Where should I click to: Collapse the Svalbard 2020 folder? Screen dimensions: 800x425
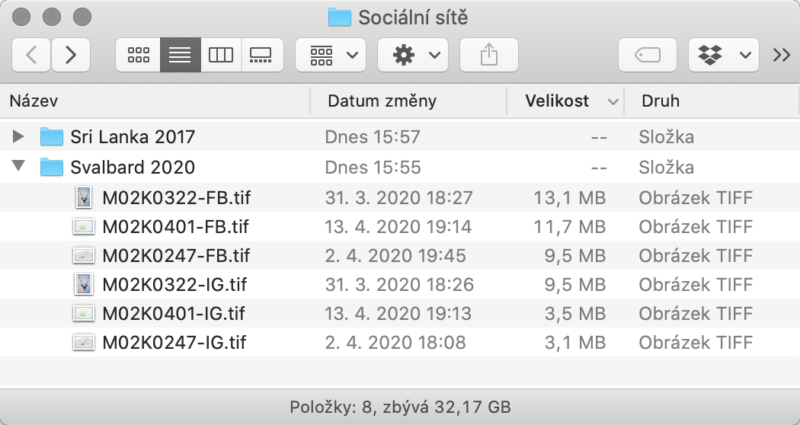pyautogui.click(x=18, y=166)
